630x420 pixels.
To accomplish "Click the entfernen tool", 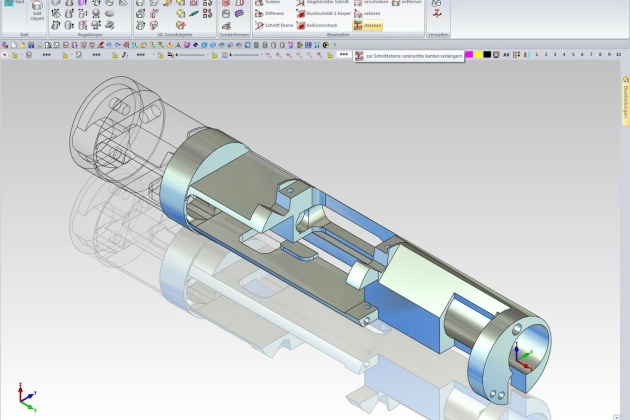I will point(409,3).
